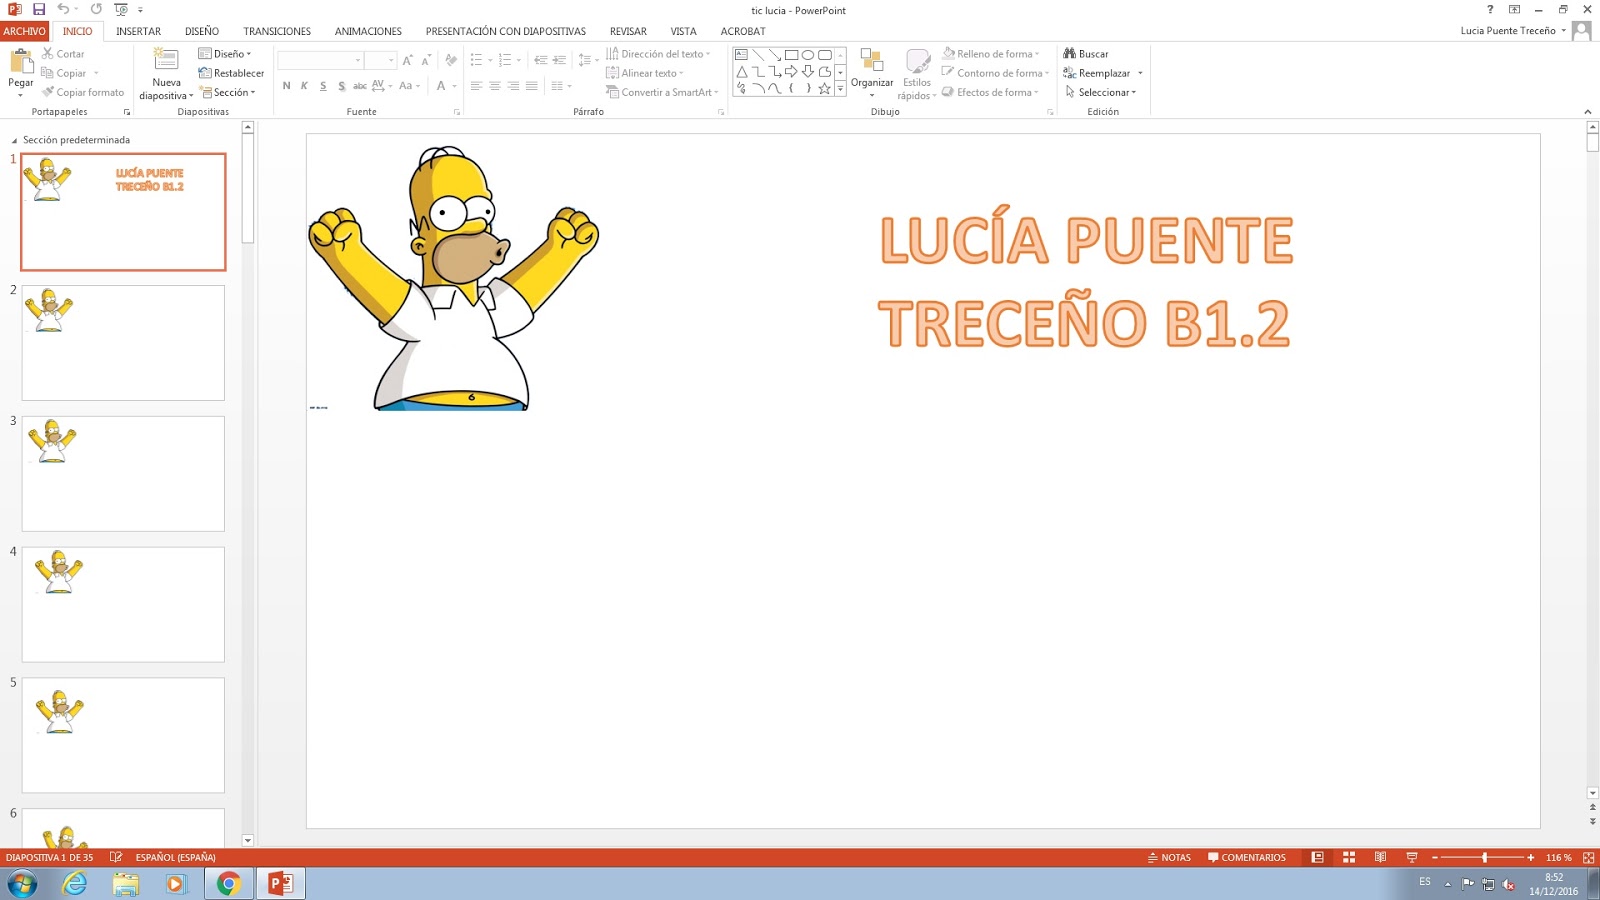Start the slide show from the status bar
The width and height of the screenshot is (1600, 900).
tap(1412, 857)
